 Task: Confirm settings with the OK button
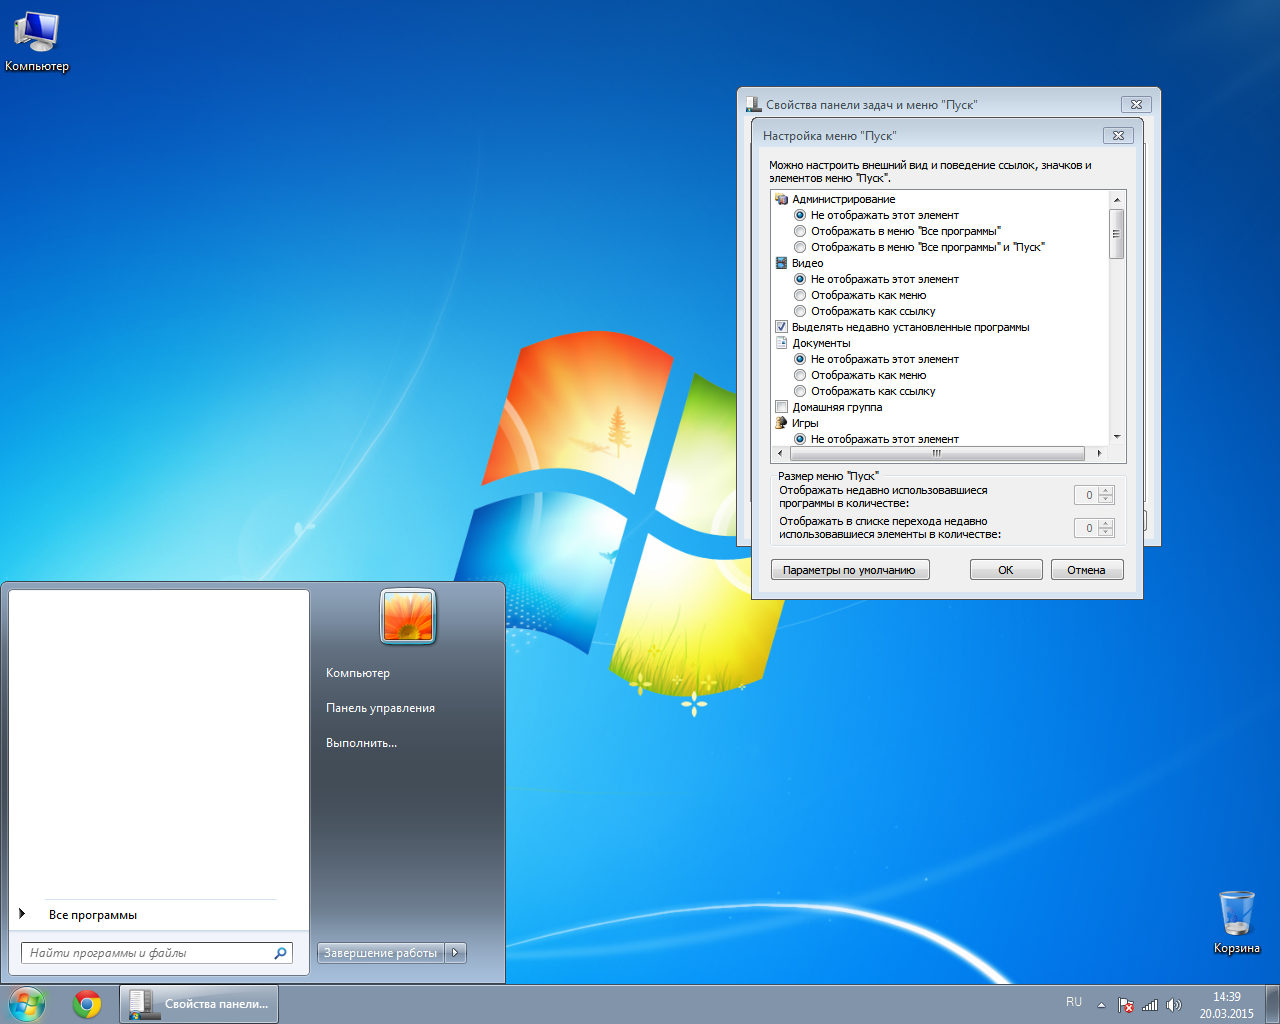pos(1005,570)
